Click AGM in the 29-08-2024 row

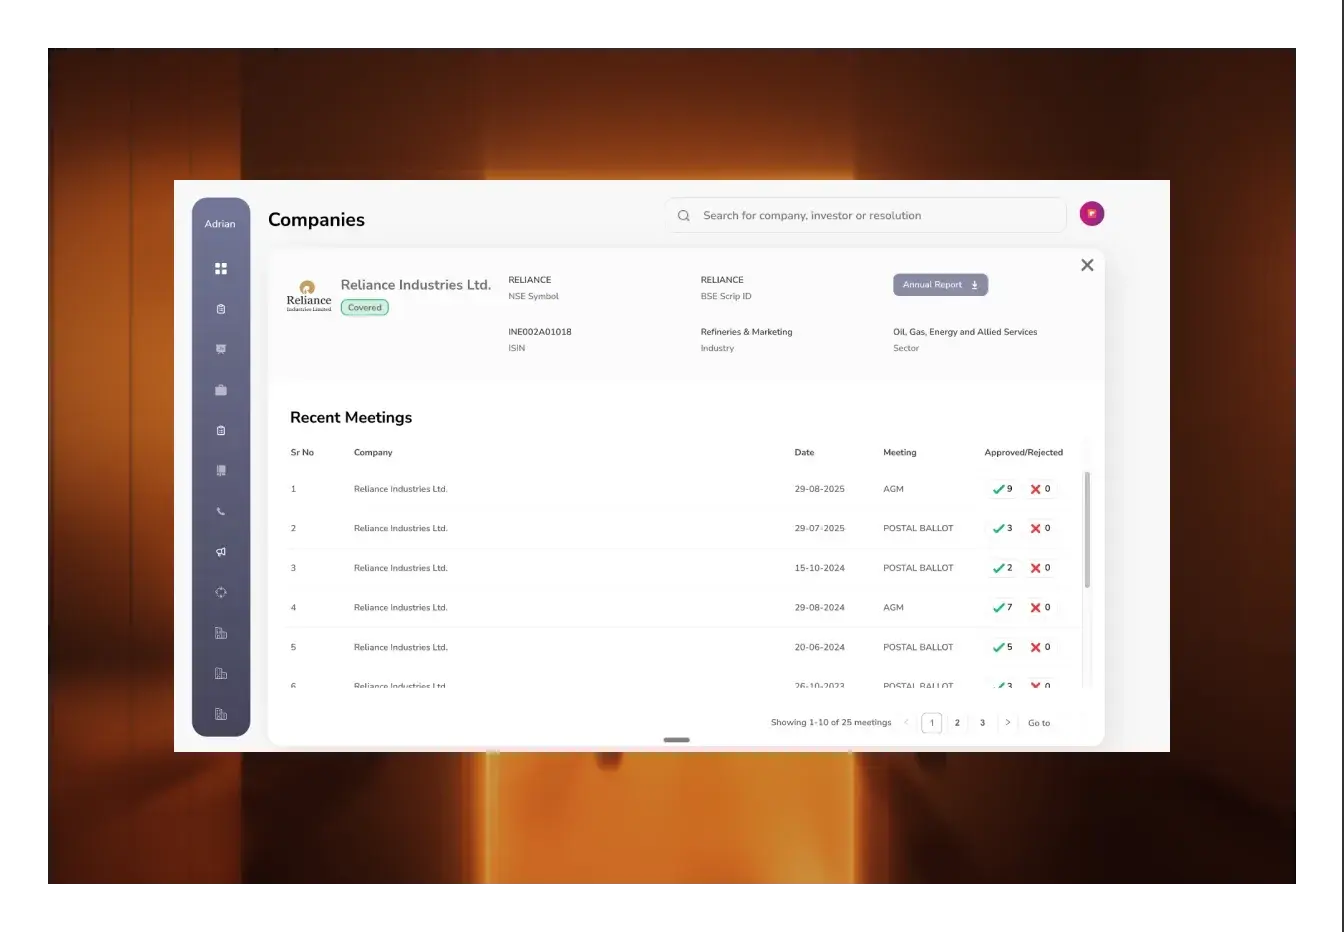(x=893, y=607)
